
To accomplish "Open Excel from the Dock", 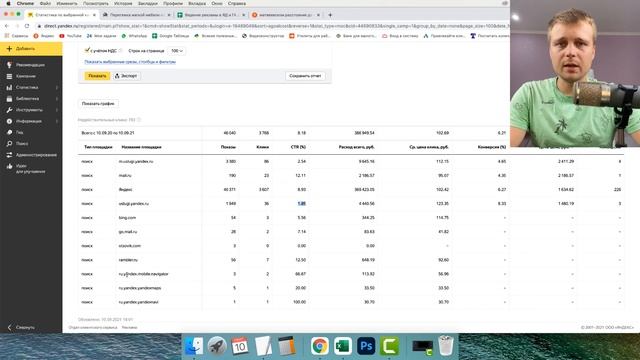I will 343,346.
